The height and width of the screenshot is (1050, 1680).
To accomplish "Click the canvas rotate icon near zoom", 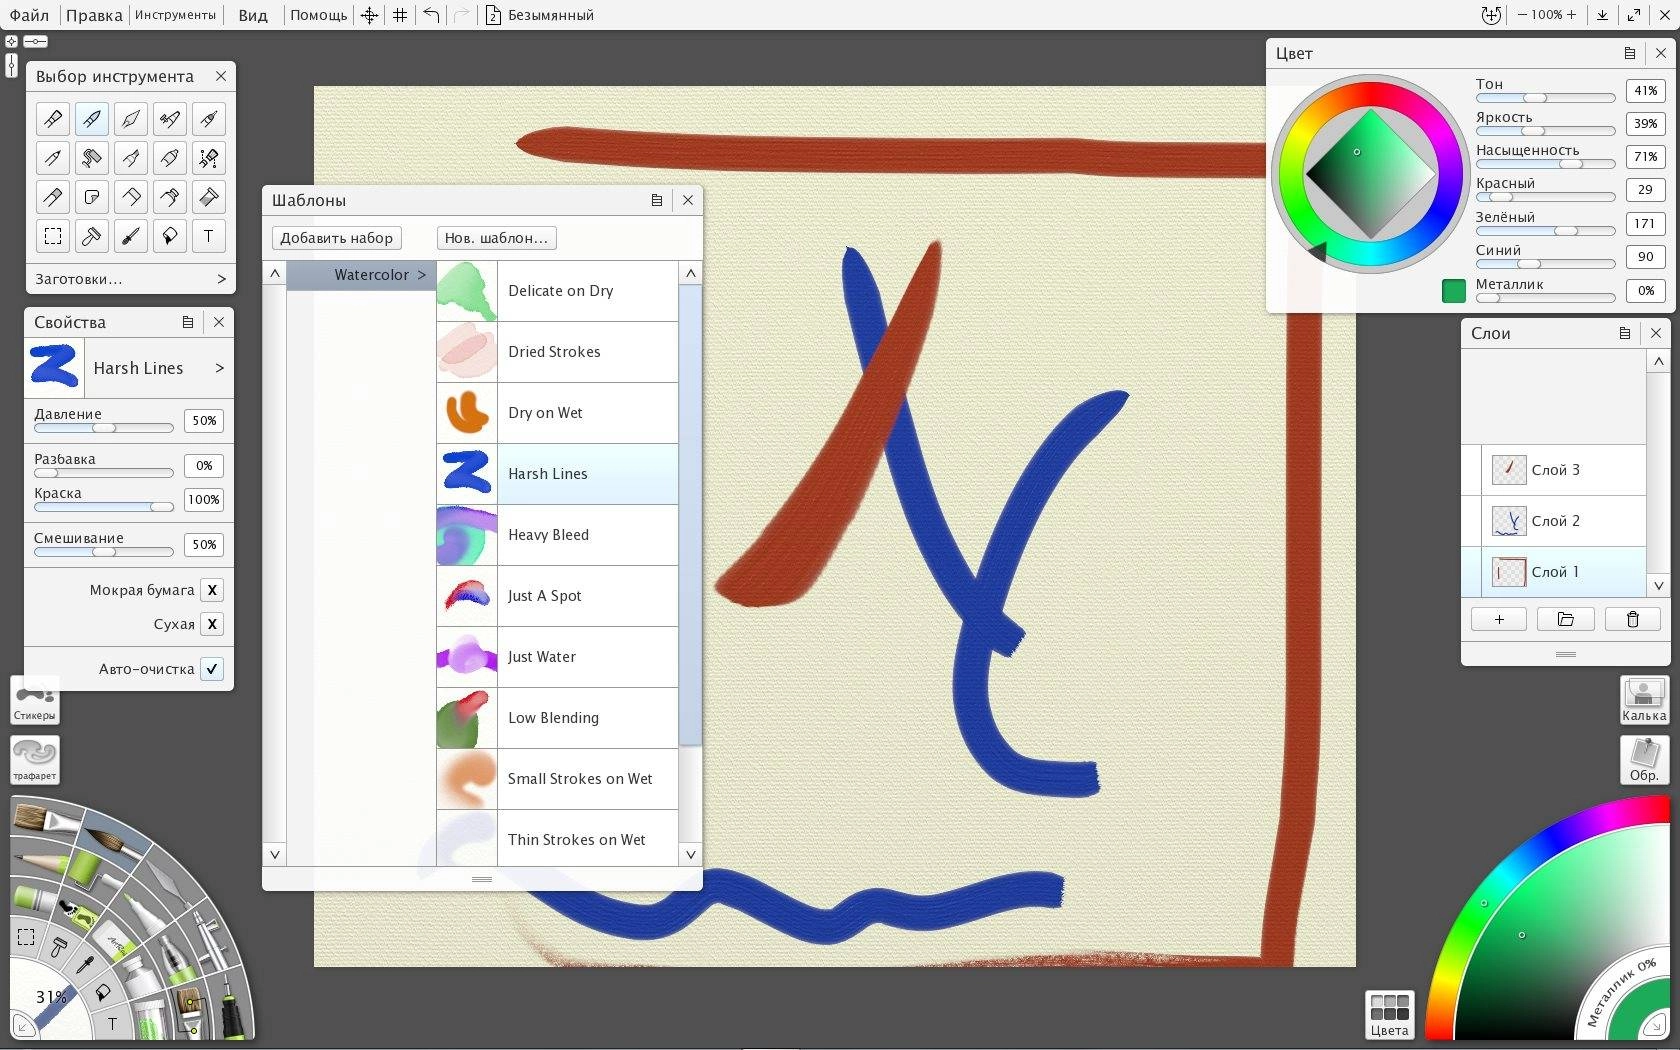I will click(1491, 15).
